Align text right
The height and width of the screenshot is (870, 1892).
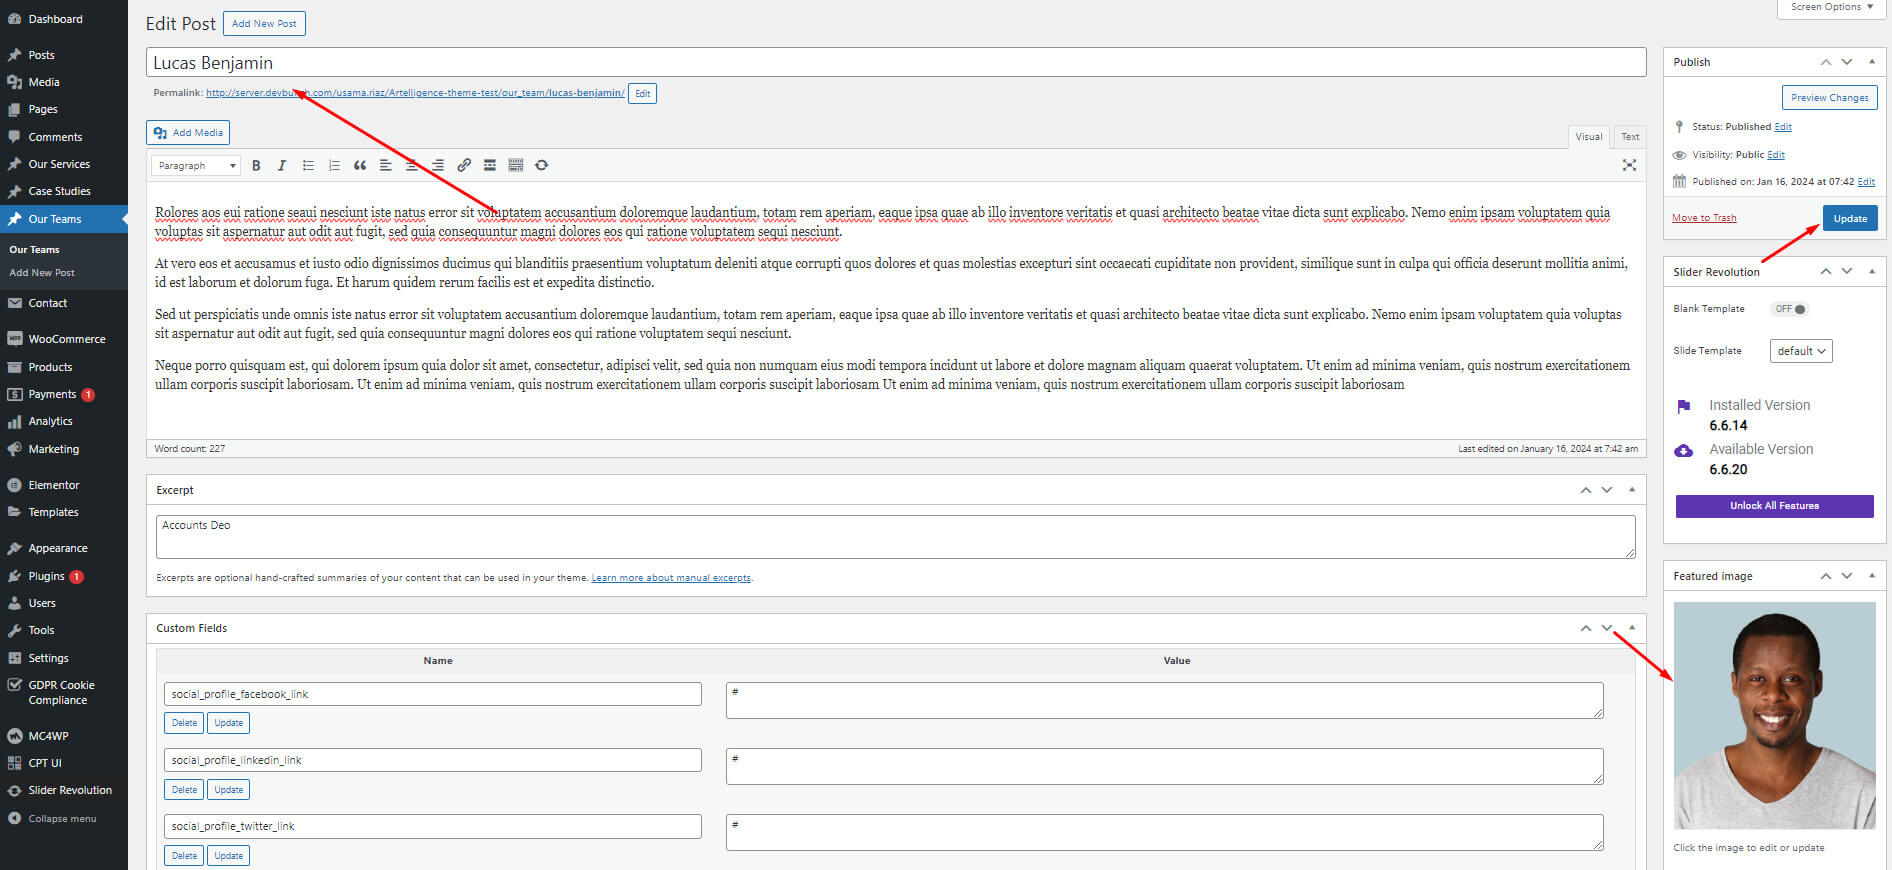pyautogui.click(x=438, y=166)
